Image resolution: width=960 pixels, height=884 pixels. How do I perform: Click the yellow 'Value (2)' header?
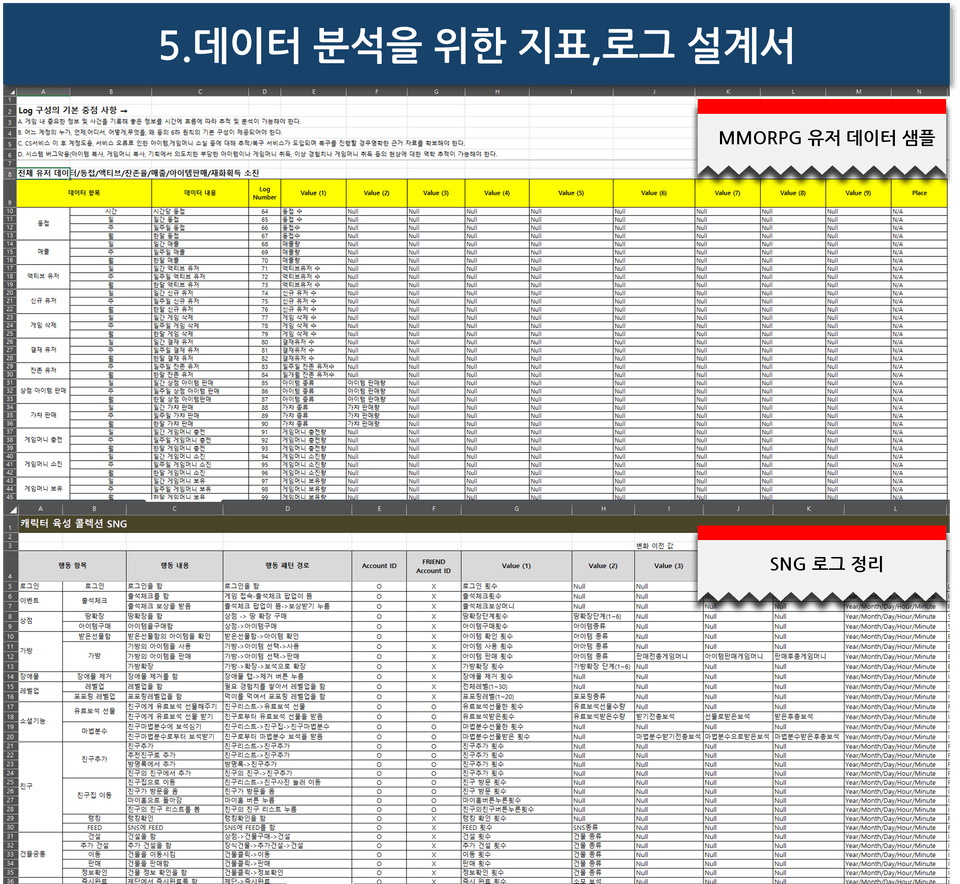point(377,193)
